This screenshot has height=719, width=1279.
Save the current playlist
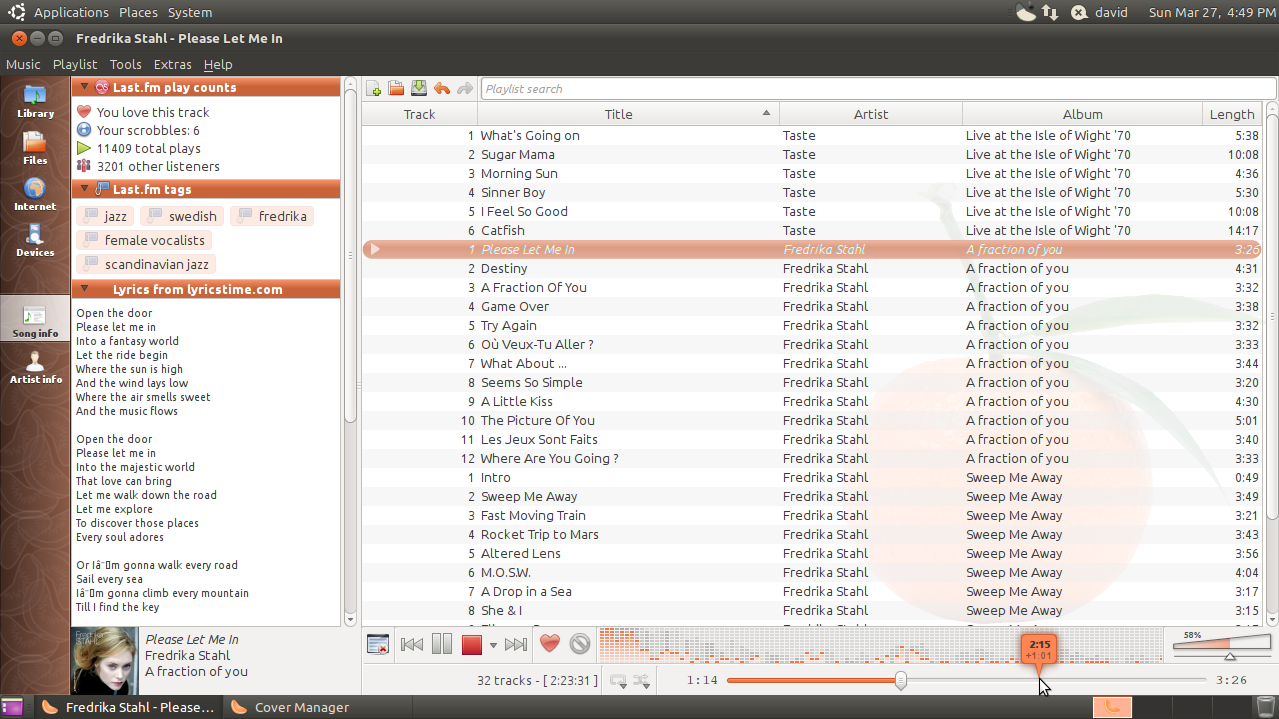click(x=419, y=88)
